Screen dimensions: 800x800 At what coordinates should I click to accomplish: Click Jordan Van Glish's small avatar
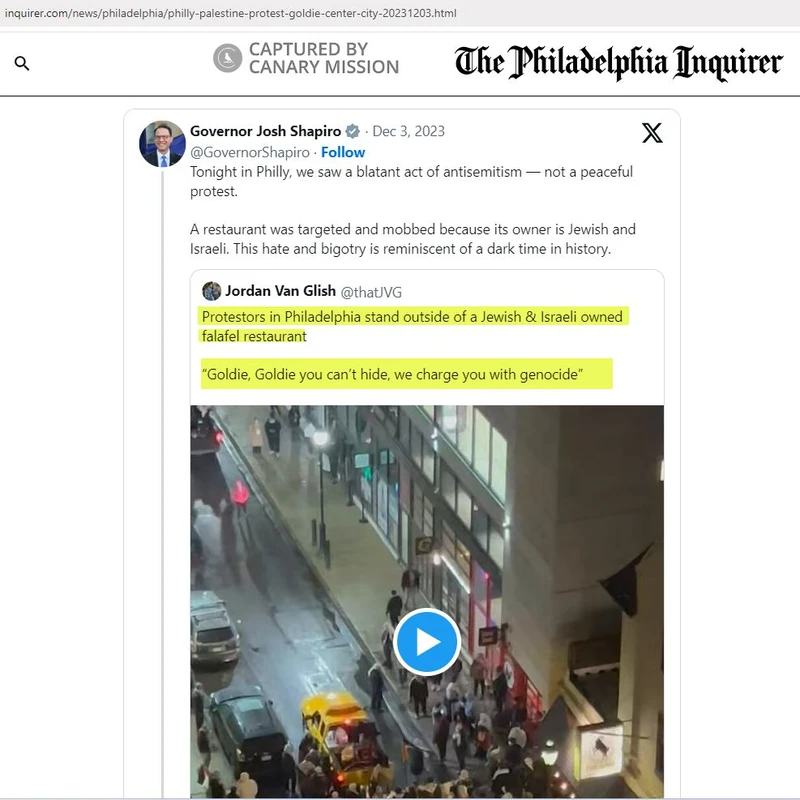pyautogui.click(x=211, y=291)
